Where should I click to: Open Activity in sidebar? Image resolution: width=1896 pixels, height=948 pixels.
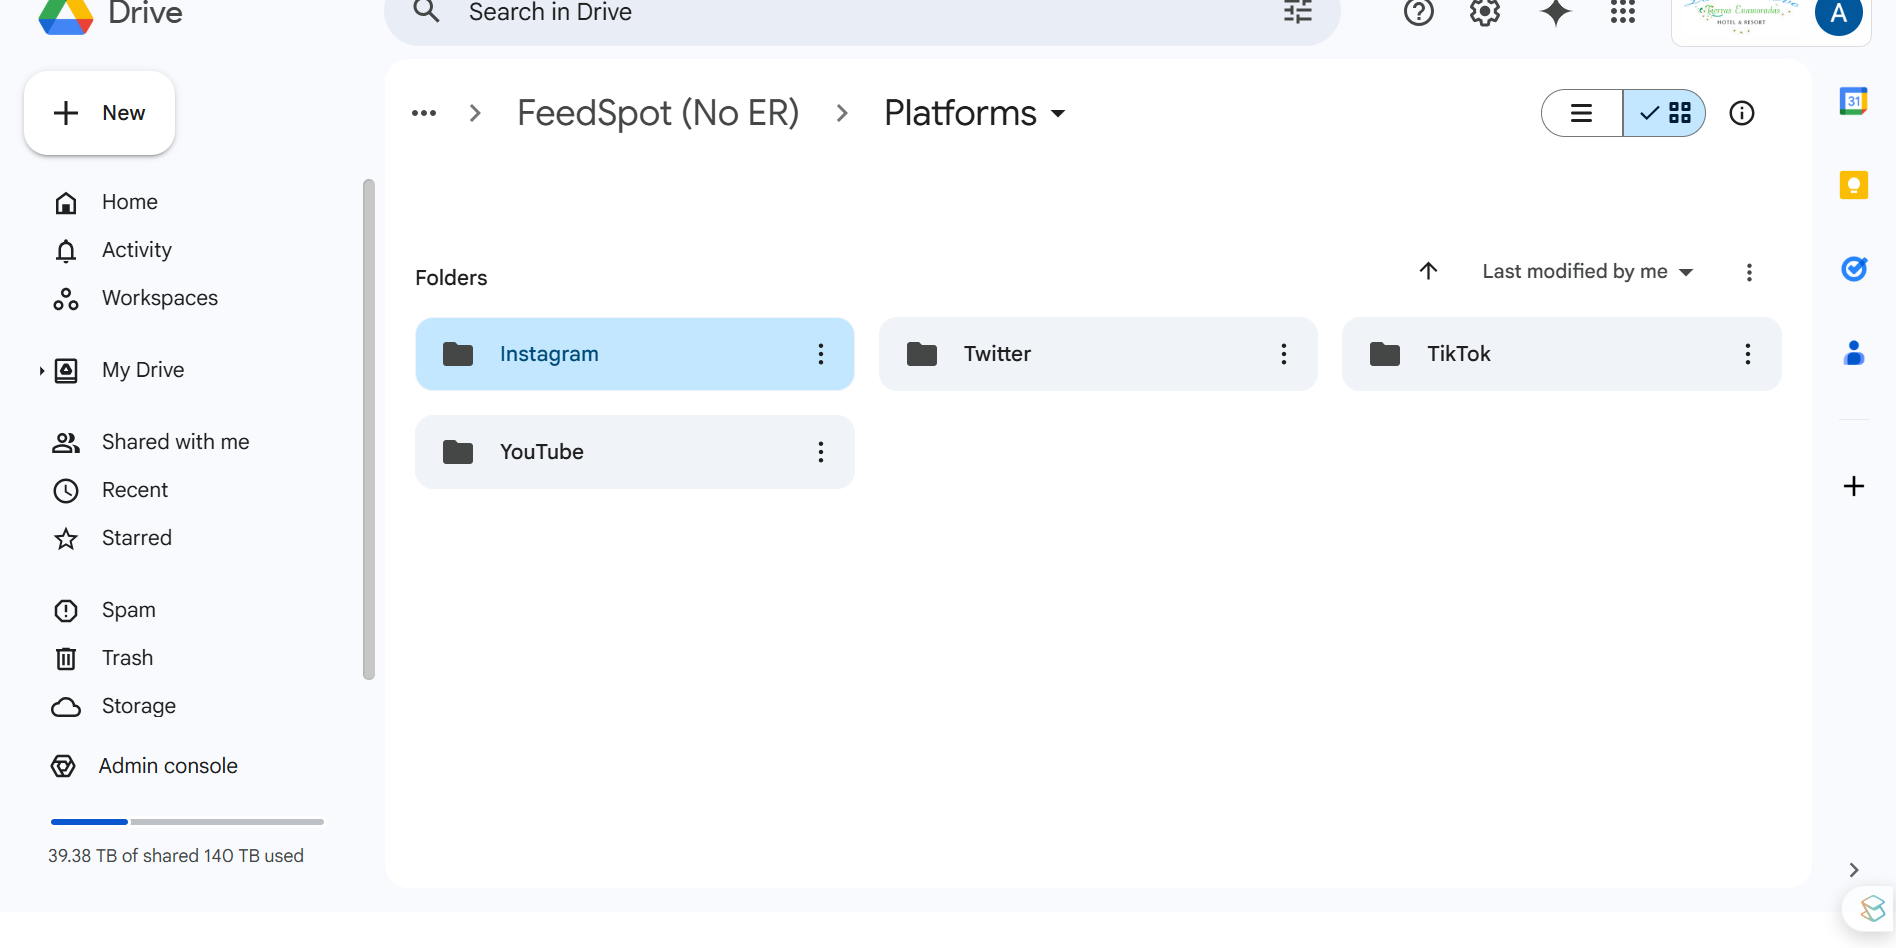point(137,250)
